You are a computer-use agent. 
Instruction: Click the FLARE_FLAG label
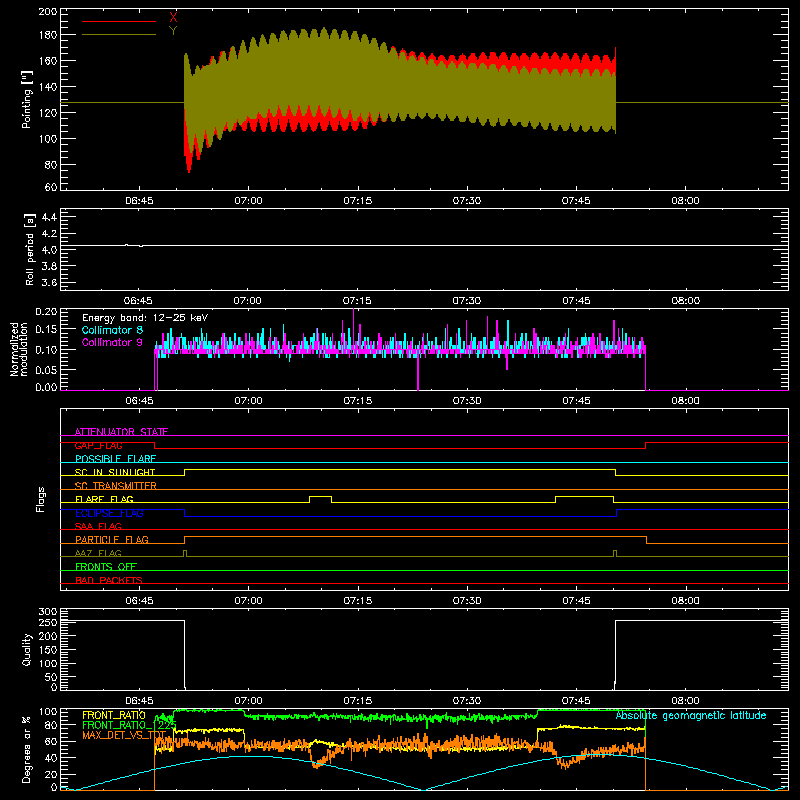click(x=104, y=499)
